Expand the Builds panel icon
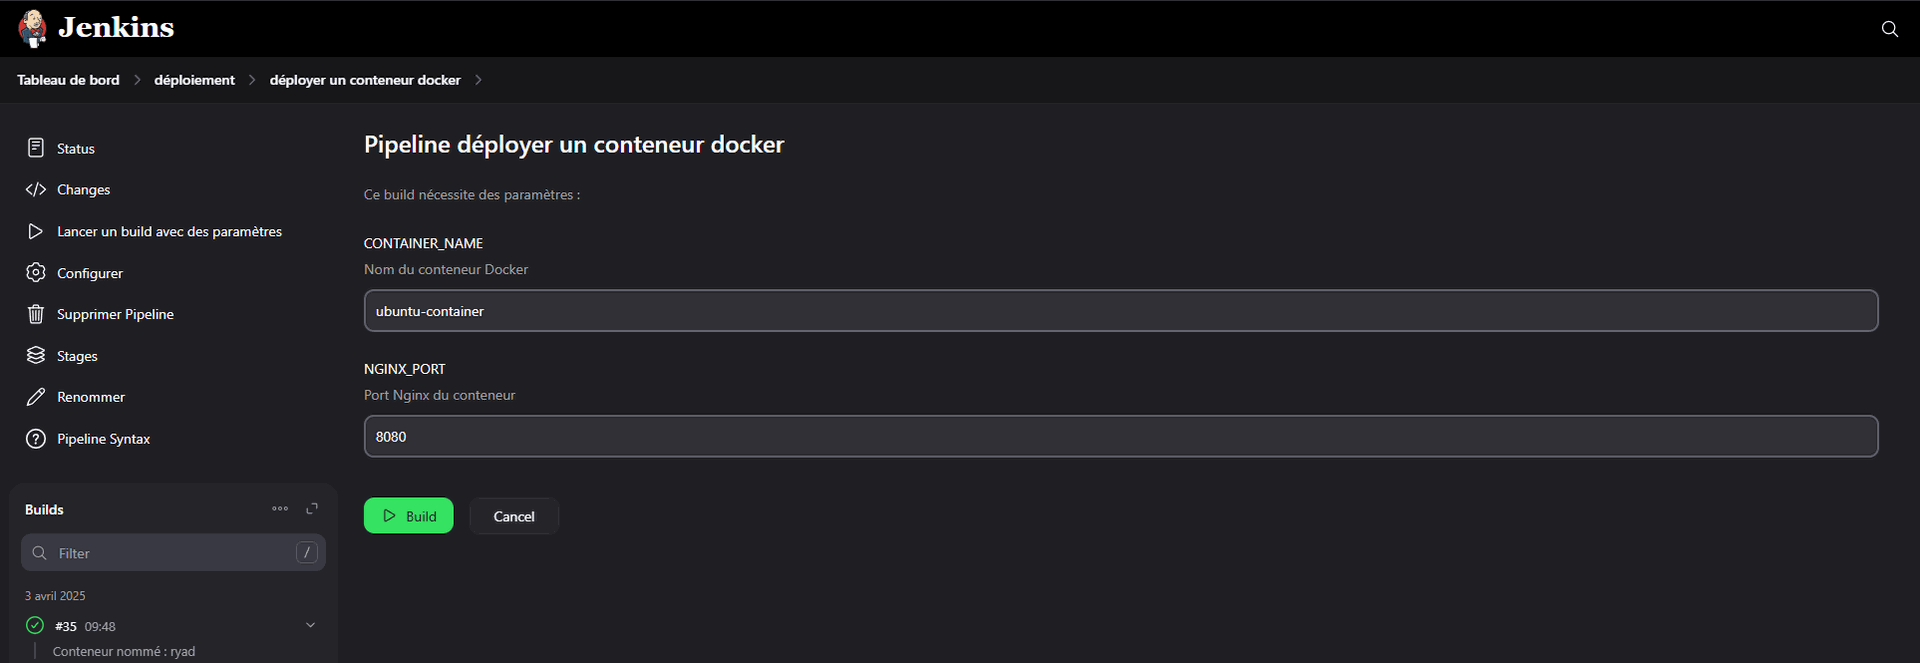 (312, 509)
